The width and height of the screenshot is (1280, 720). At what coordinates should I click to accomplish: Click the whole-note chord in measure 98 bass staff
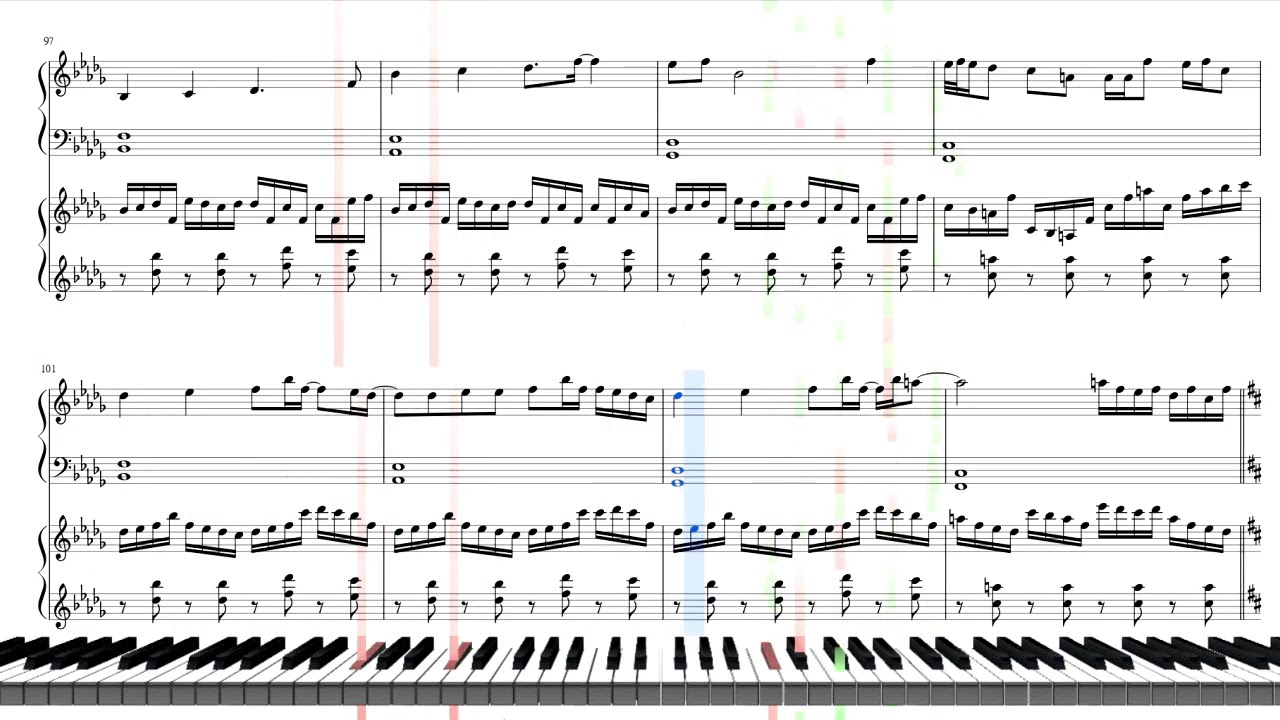click(x=396, y=145)
